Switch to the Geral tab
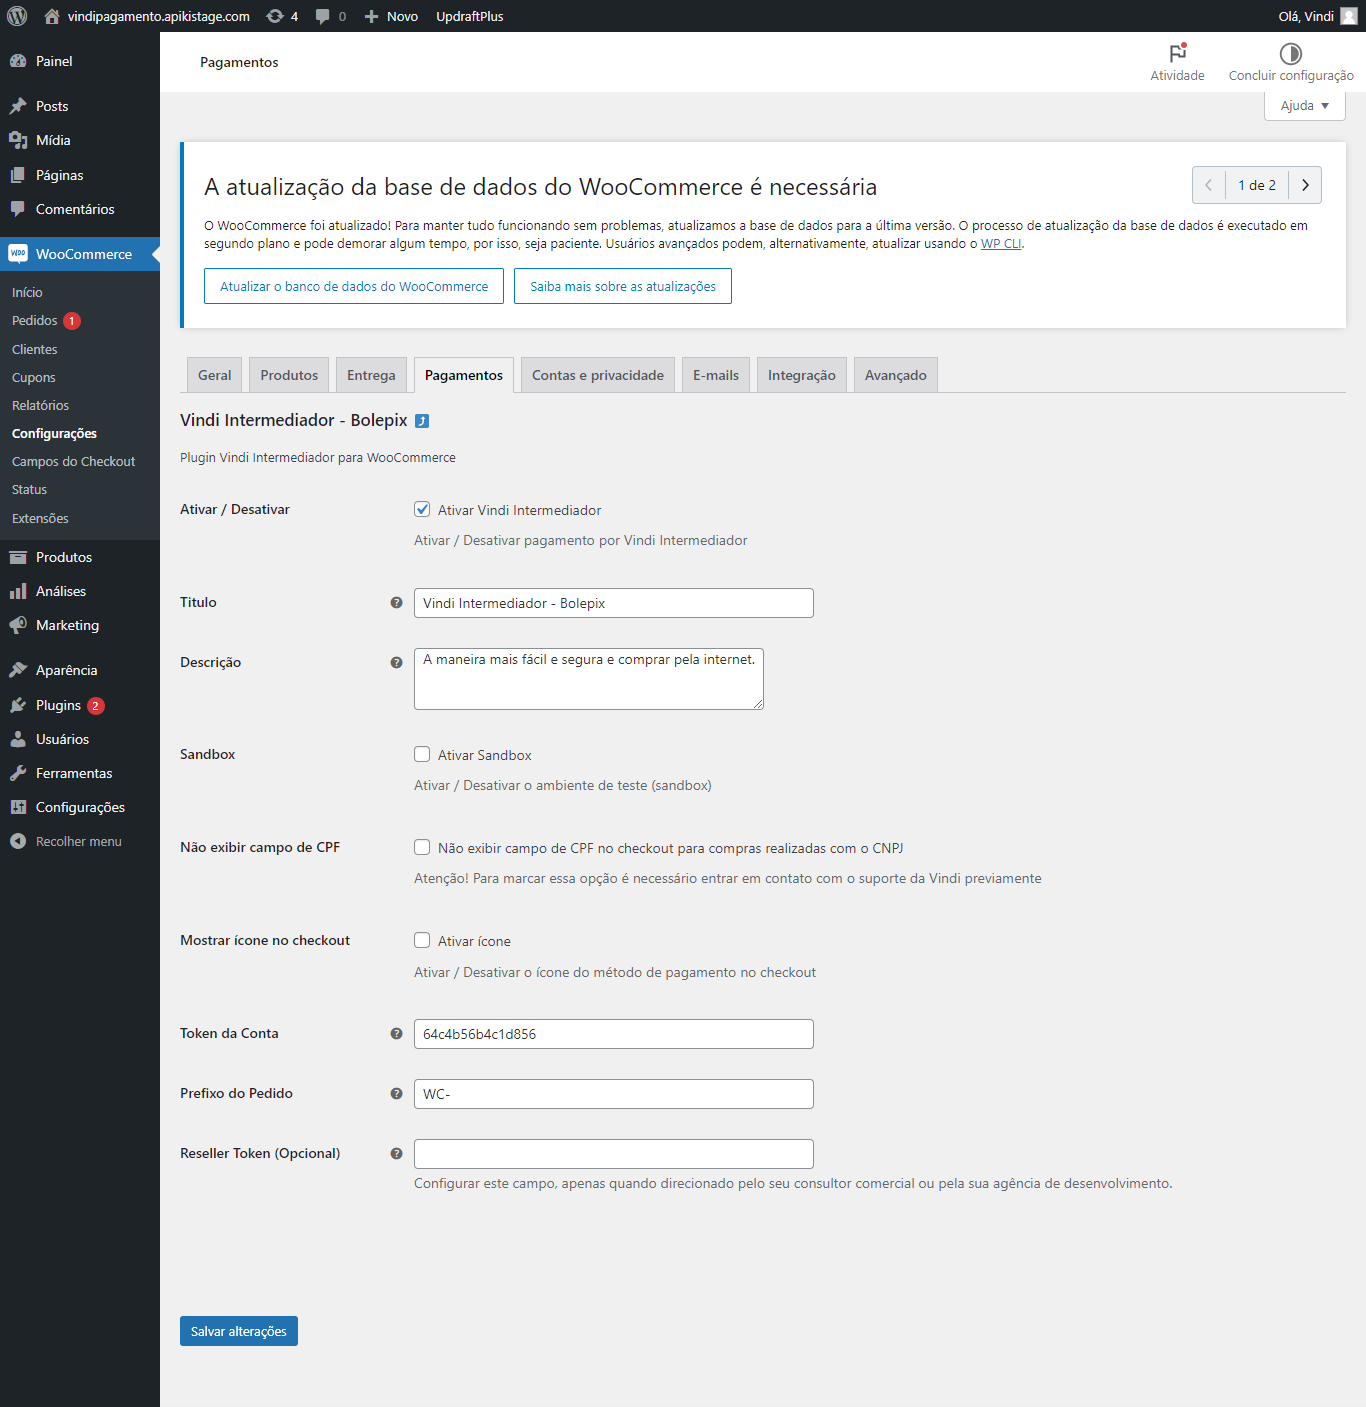This screenshot has width=1366, height=1407. click(x=214, y=375)
